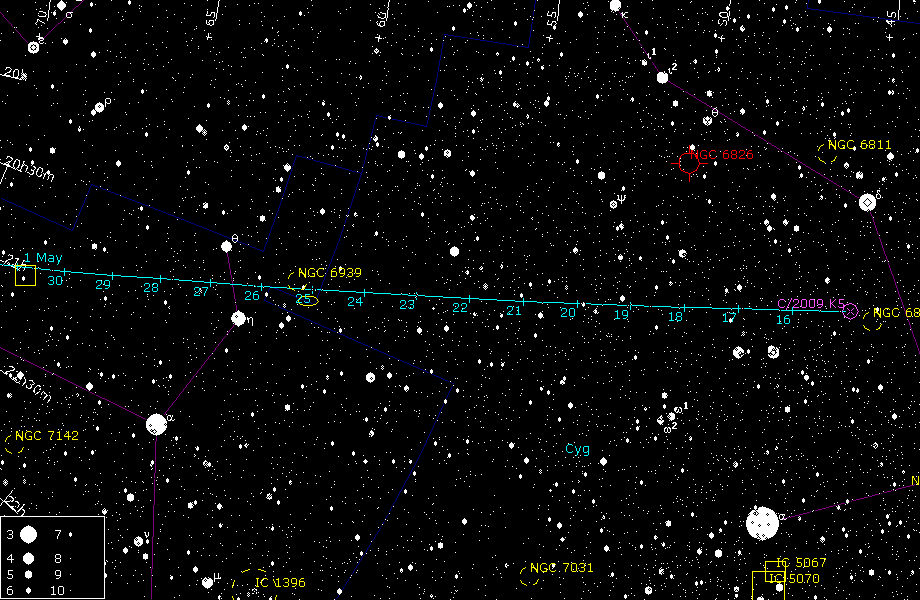Click the day 30 track marker

tap(64, 271)
